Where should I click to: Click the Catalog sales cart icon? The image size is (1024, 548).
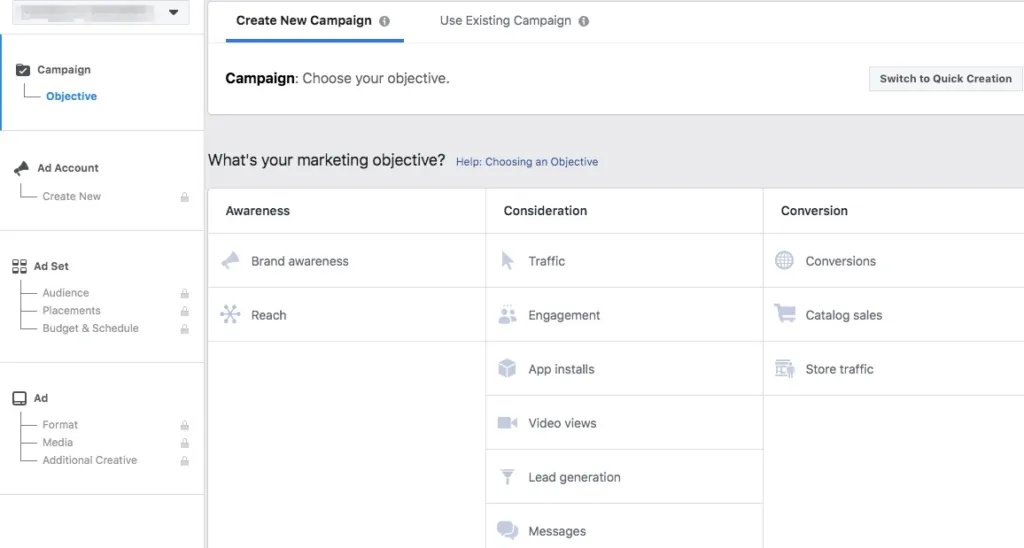[x=784, y=314]
